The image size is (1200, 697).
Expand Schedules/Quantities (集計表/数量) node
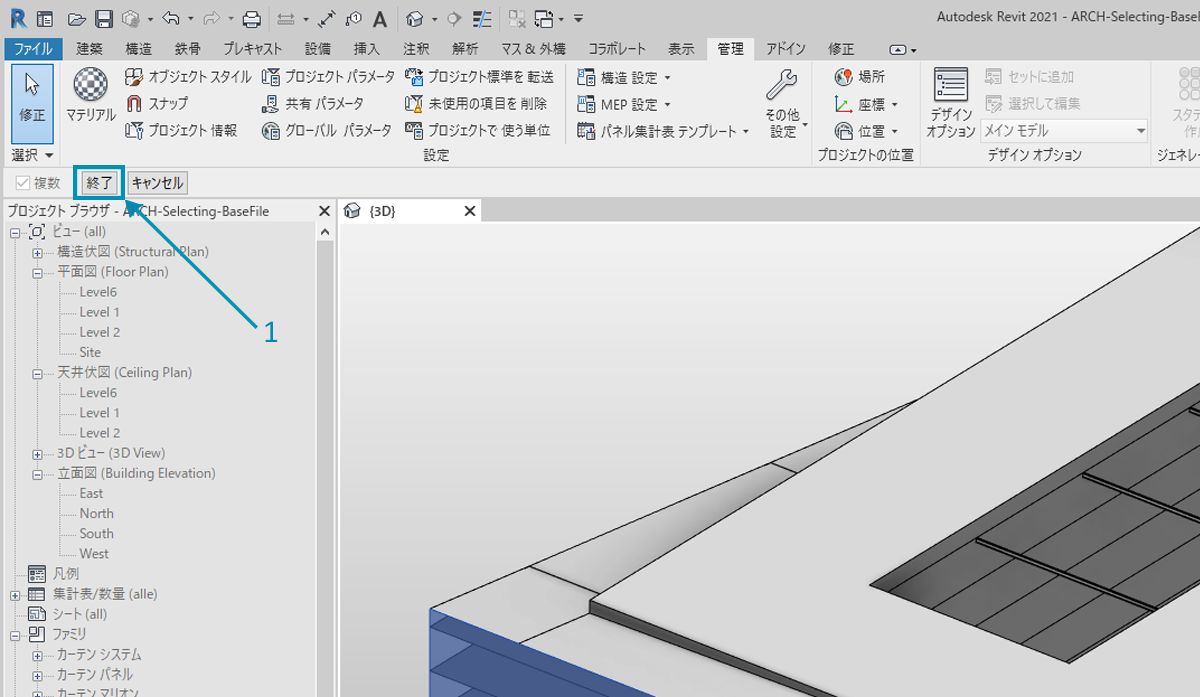coord(15,594)
